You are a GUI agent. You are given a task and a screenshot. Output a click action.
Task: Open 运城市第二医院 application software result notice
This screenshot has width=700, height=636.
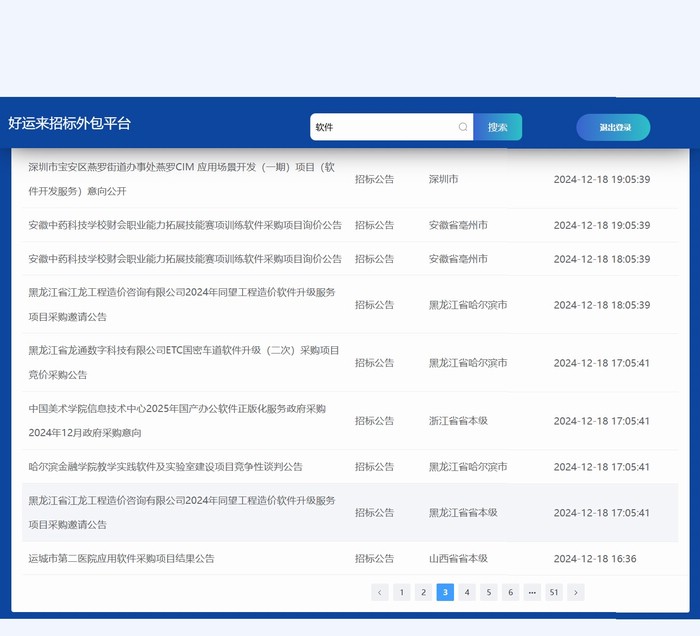pyautogui.click(x=121, y=559)
